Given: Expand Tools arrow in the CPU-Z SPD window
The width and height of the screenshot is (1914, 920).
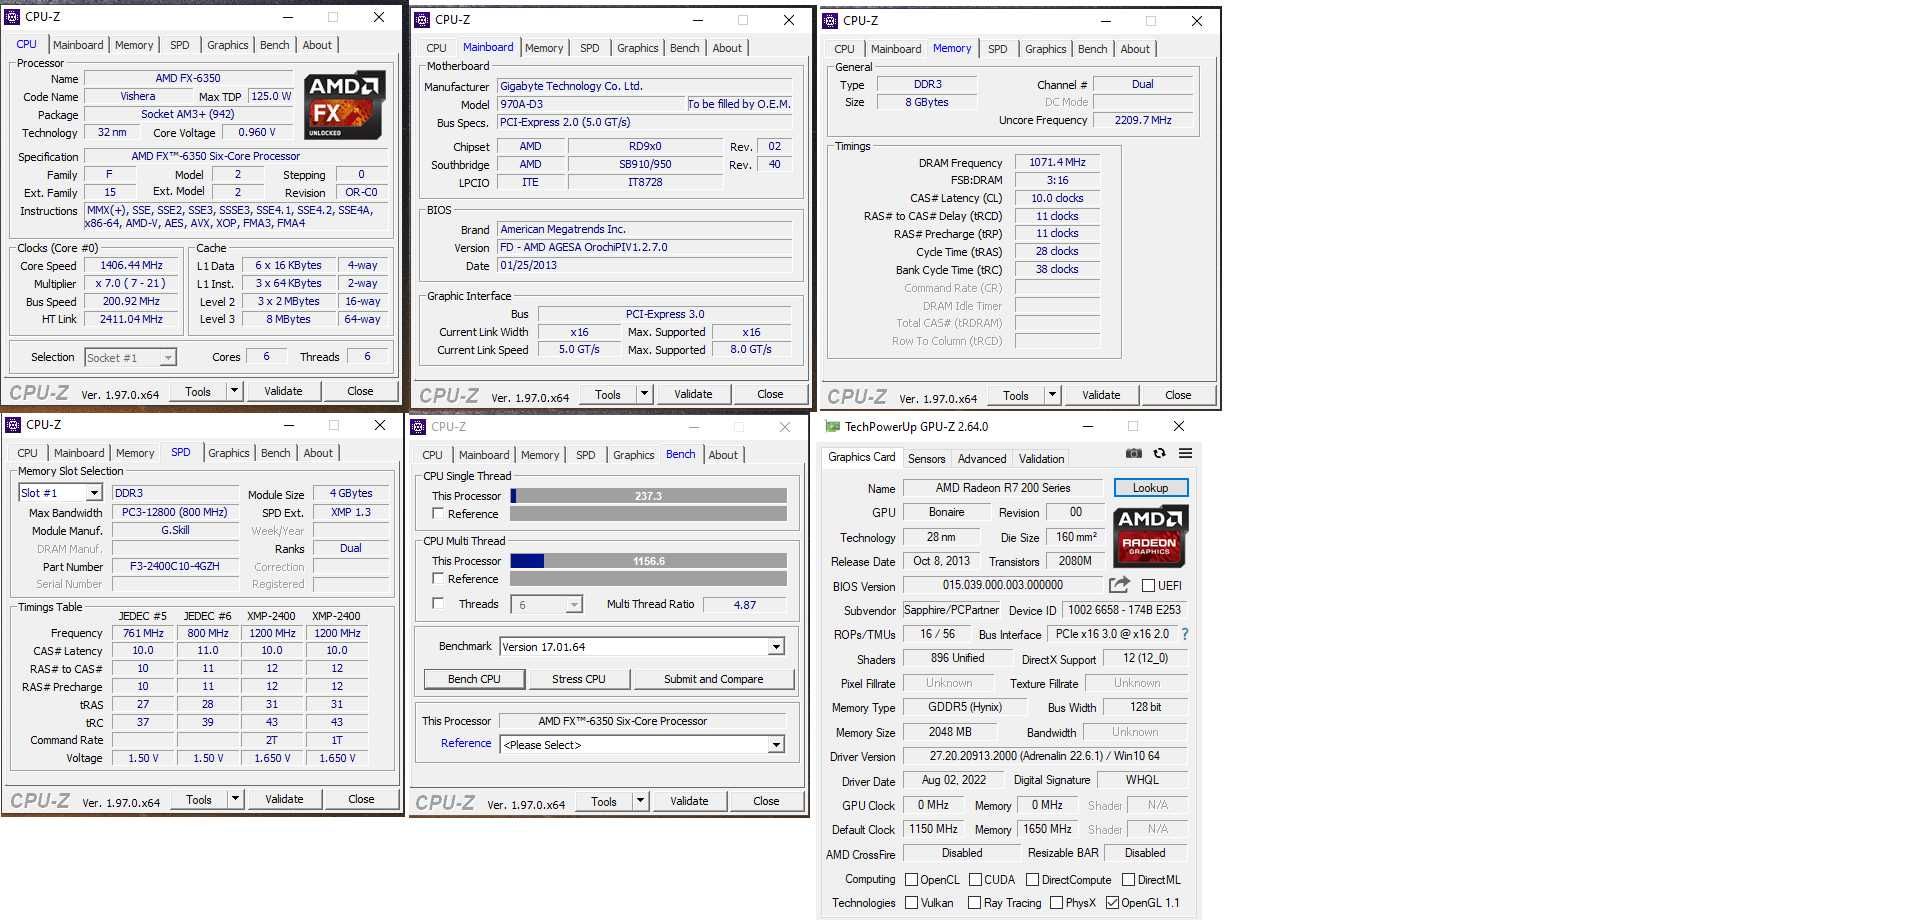Looking at the screenshot, I should tap(235, 798).
